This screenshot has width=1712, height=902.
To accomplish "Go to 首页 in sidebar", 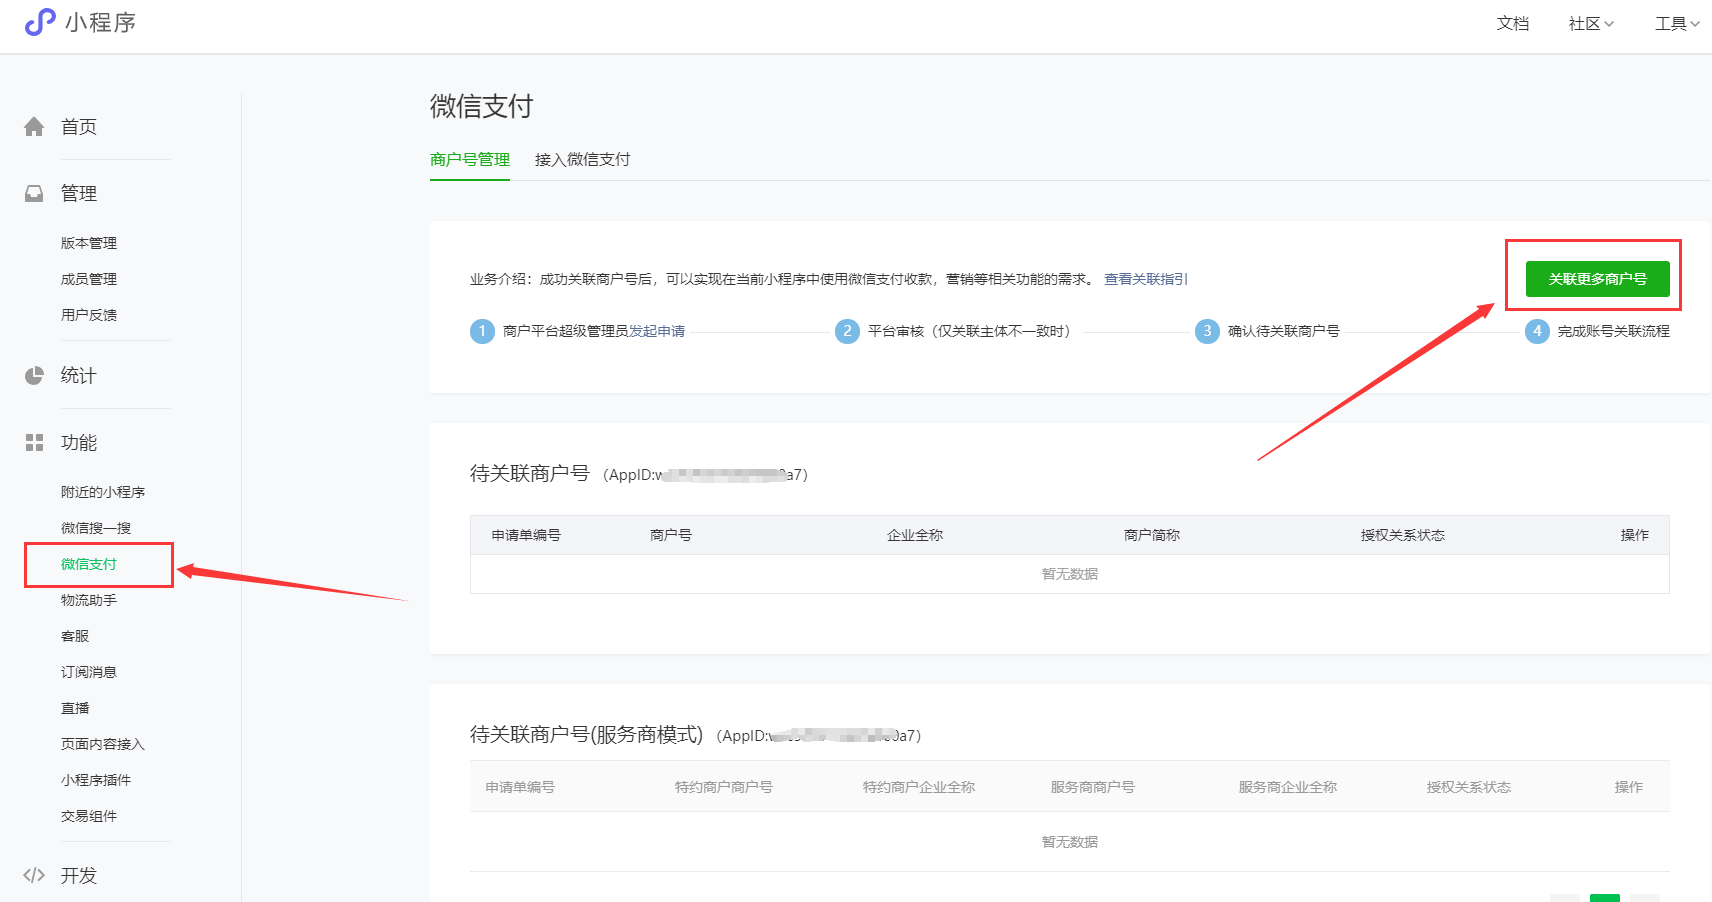I will coord(79,127).
